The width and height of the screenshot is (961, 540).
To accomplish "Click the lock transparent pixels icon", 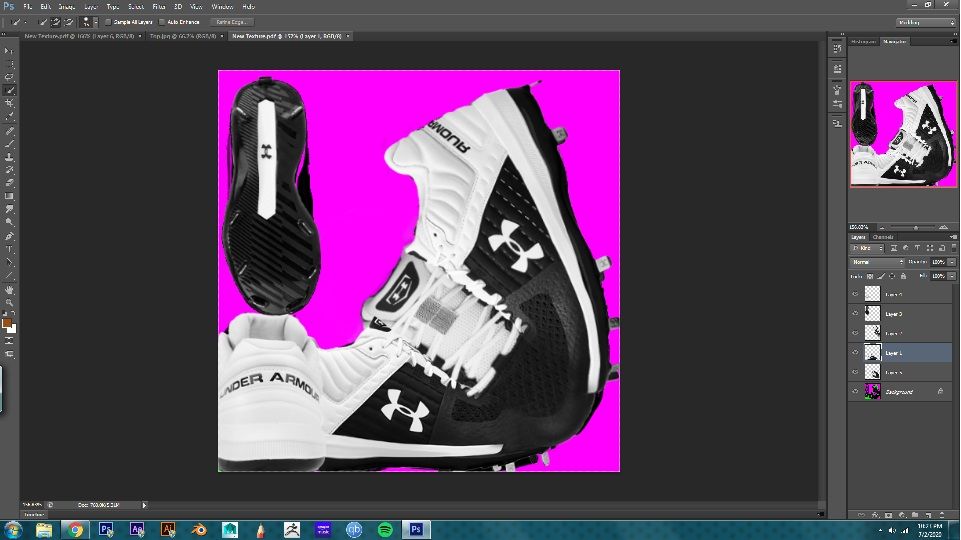I will coord(870,276).
